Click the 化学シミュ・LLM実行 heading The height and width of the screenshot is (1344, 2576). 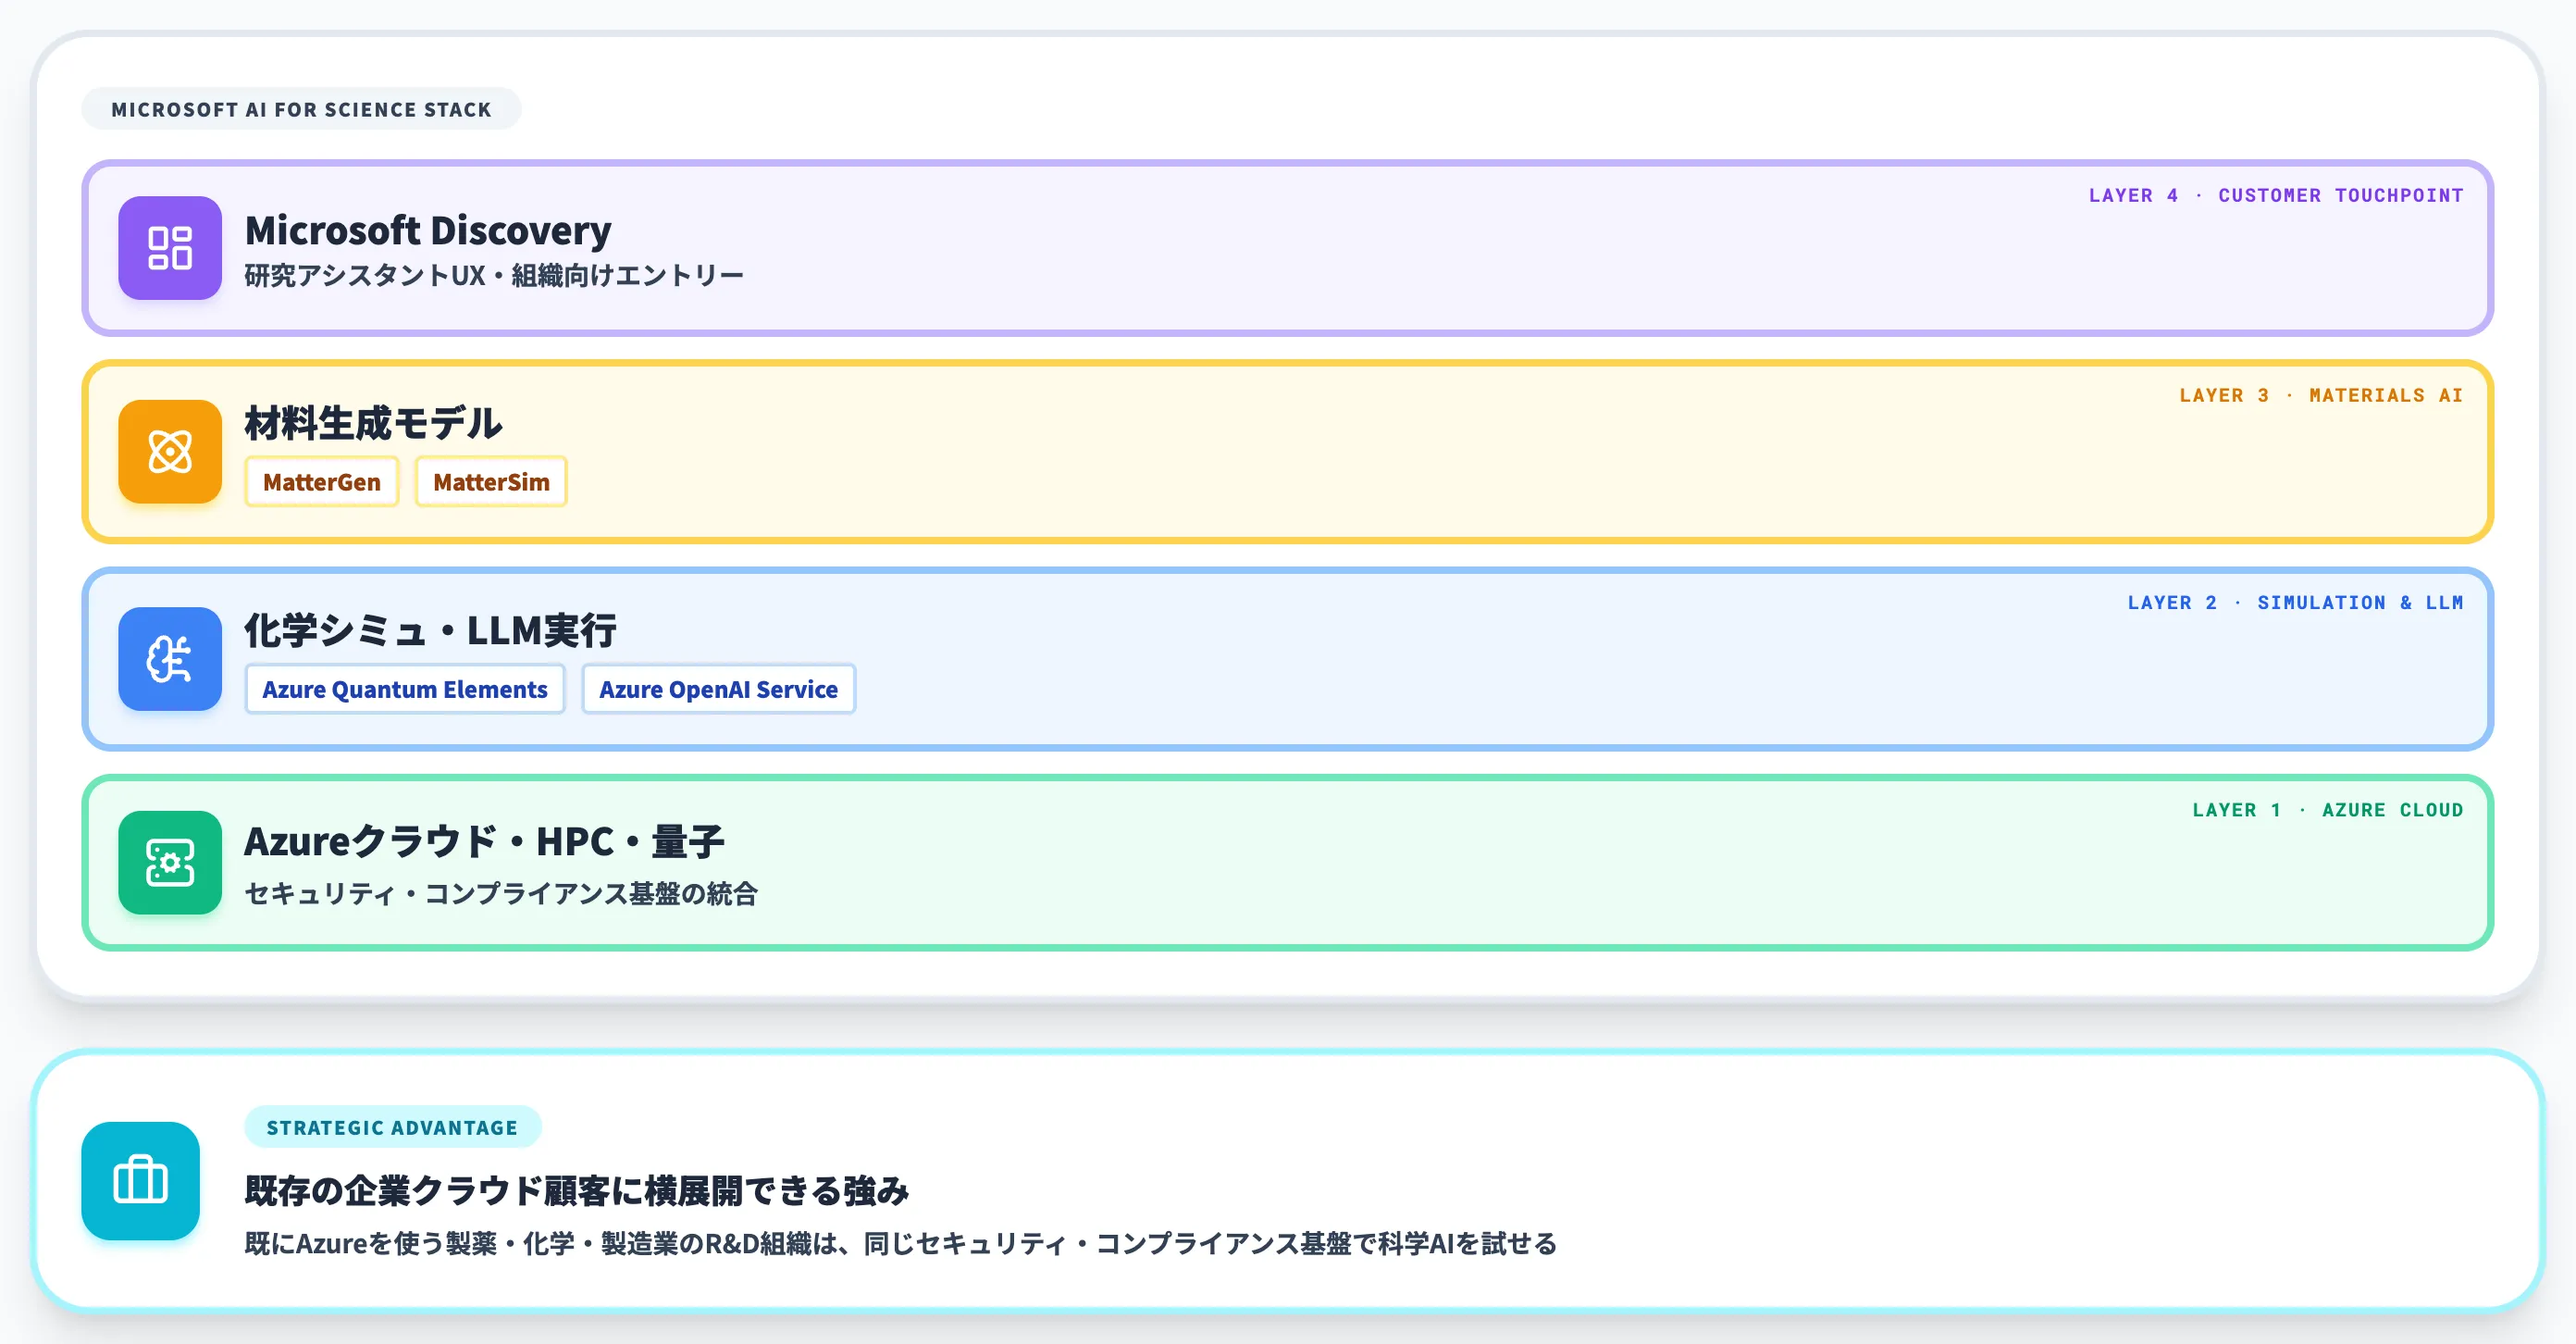tap(431, 631)
